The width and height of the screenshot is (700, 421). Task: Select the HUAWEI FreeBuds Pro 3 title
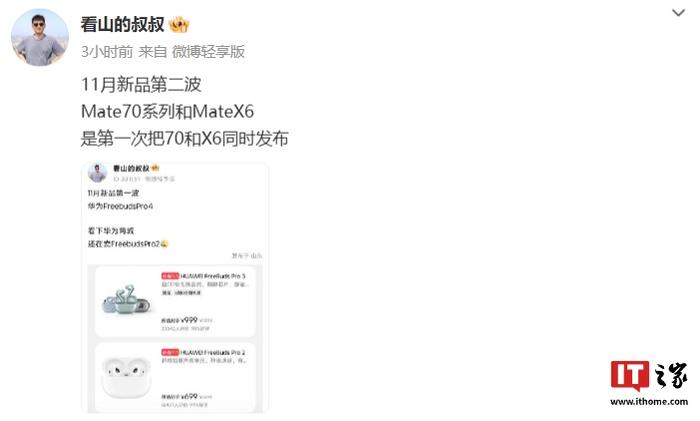coord(213,276)
